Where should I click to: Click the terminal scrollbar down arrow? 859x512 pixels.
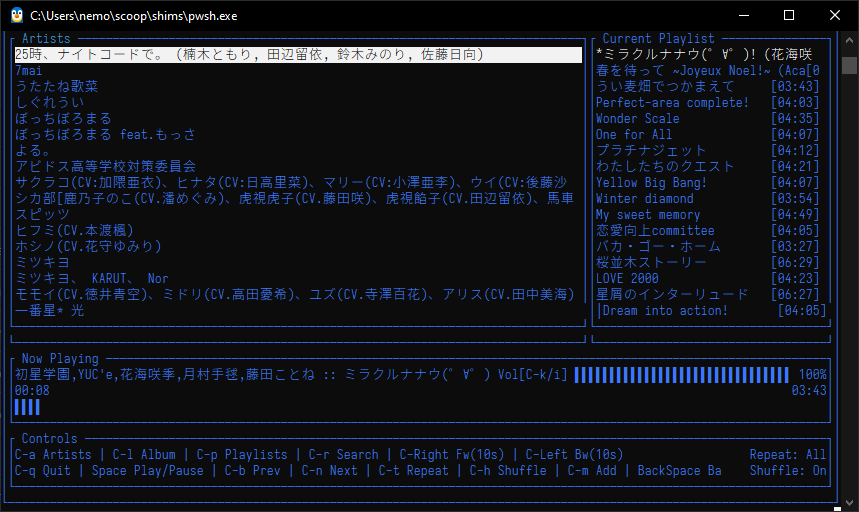click(849, 502)
